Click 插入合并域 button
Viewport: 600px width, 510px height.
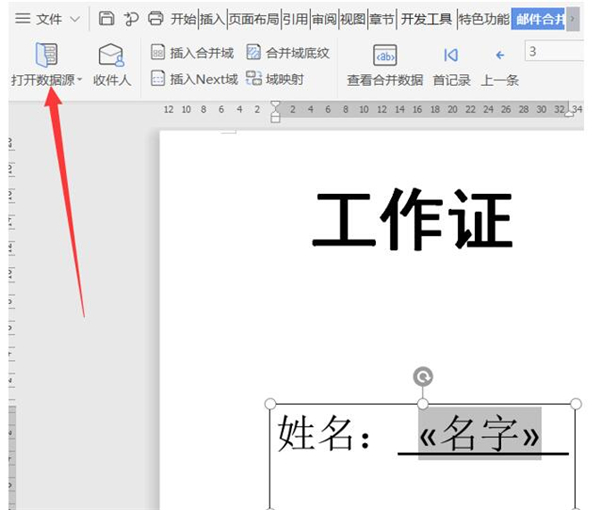click(193, 53)
